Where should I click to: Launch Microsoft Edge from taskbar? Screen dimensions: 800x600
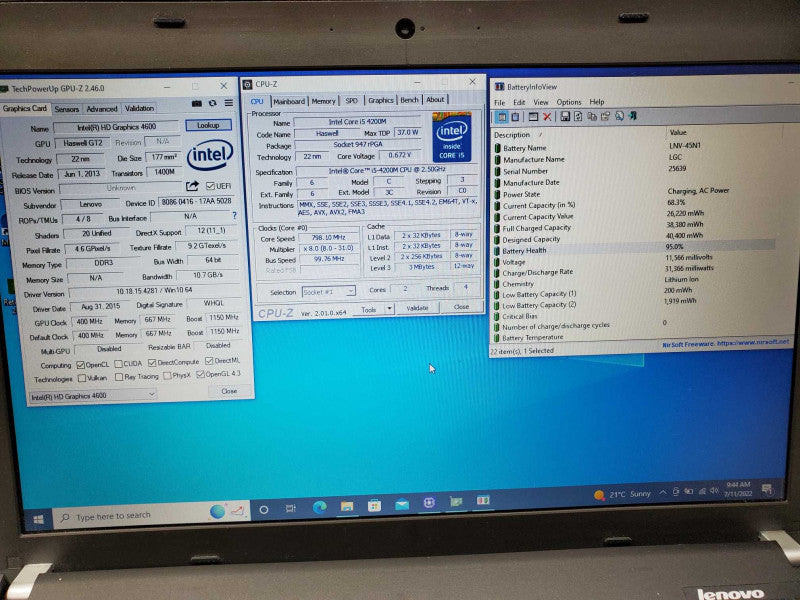click(320, 507)
